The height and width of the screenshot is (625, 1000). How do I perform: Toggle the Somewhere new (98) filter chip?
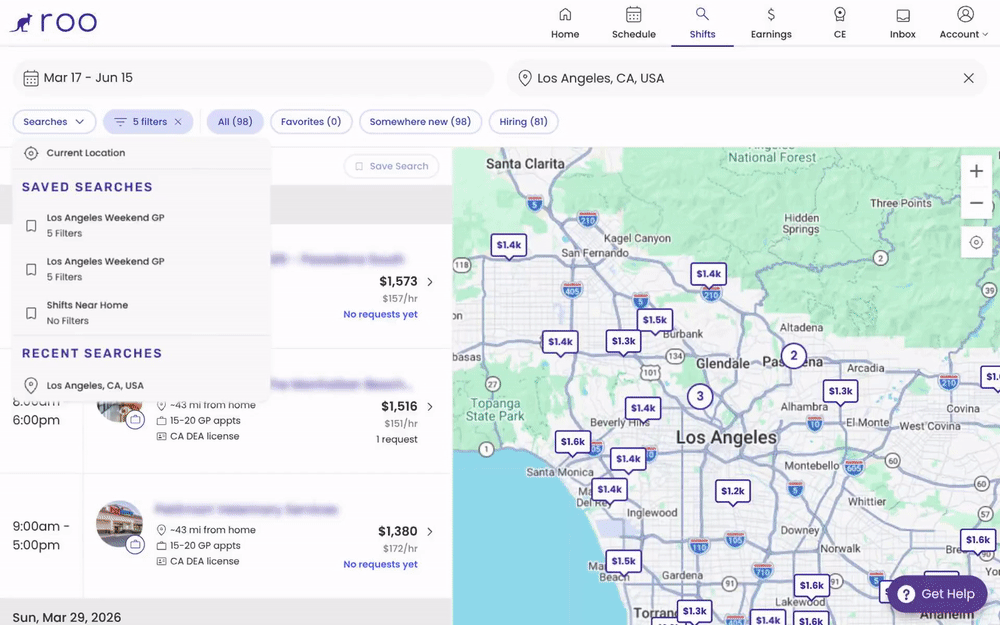(x=420, y=122)
